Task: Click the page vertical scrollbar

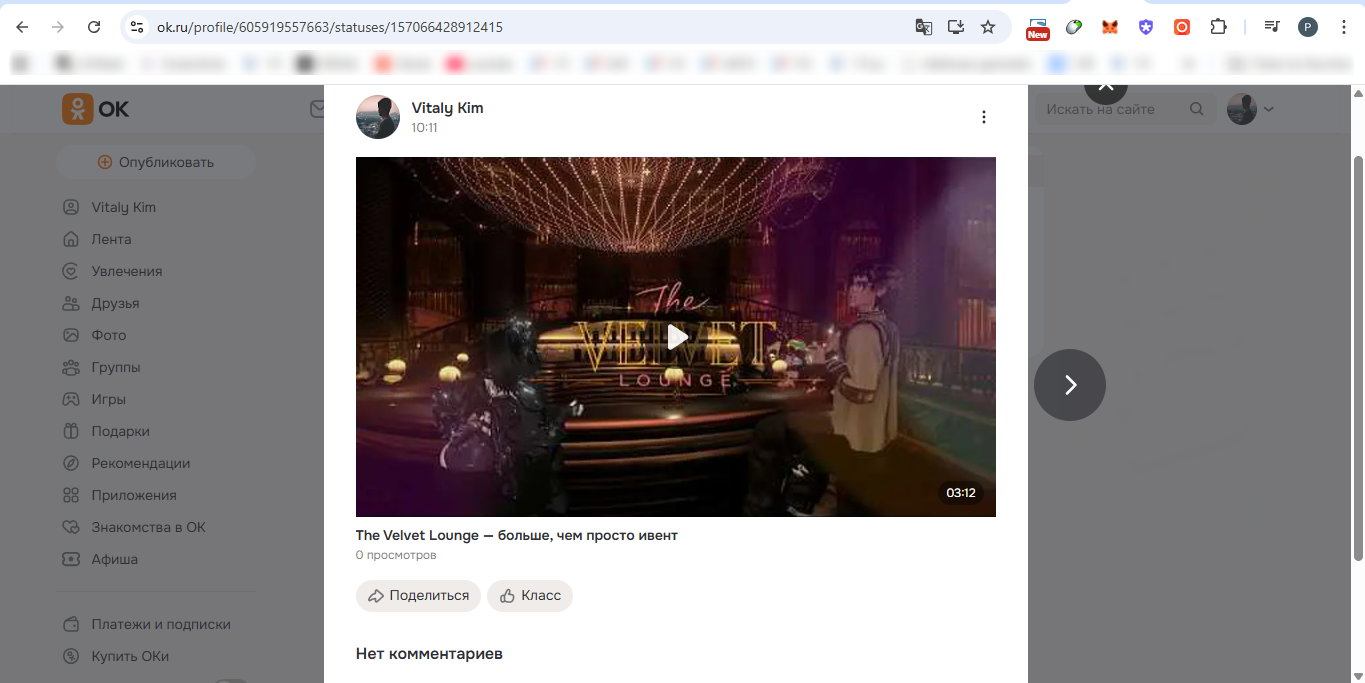Action: pos(1357,357)
